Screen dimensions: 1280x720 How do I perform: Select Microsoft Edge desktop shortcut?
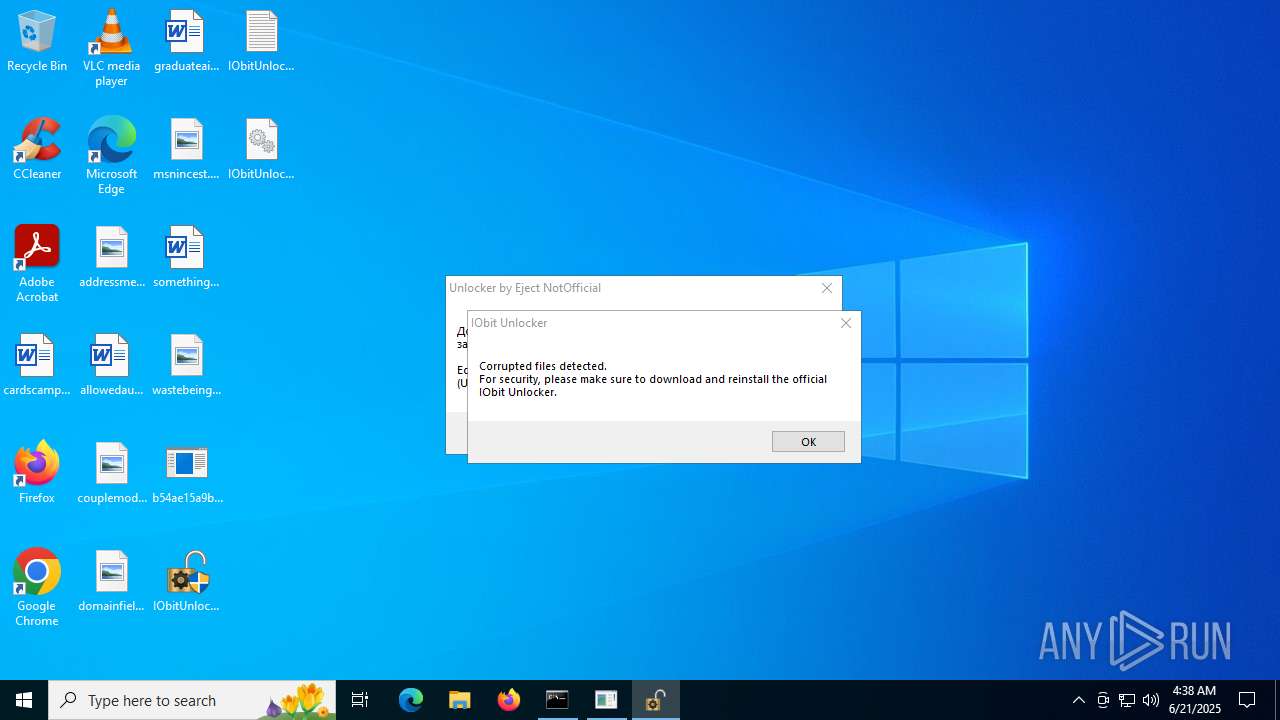coord(111,157)
